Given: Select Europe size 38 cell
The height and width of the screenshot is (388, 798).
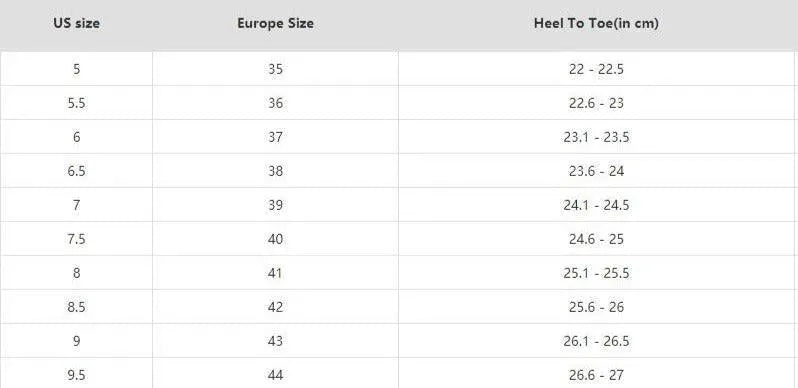Looking at the screenshot, I should tap(275, 171).
